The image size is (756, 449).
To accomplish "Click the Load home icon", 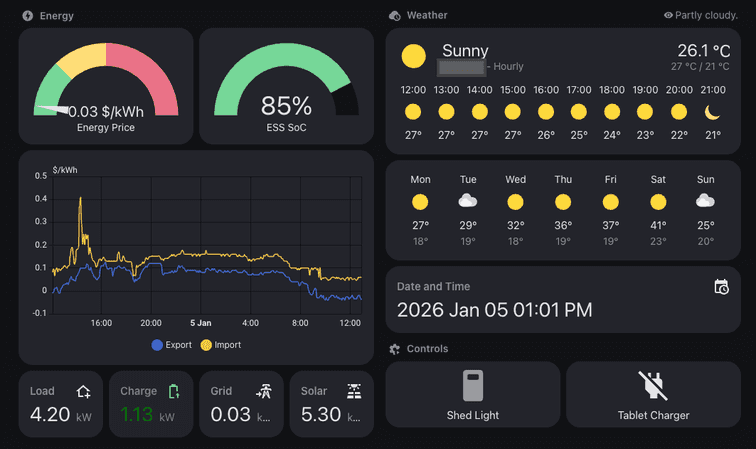I will (x=83, y=392).
